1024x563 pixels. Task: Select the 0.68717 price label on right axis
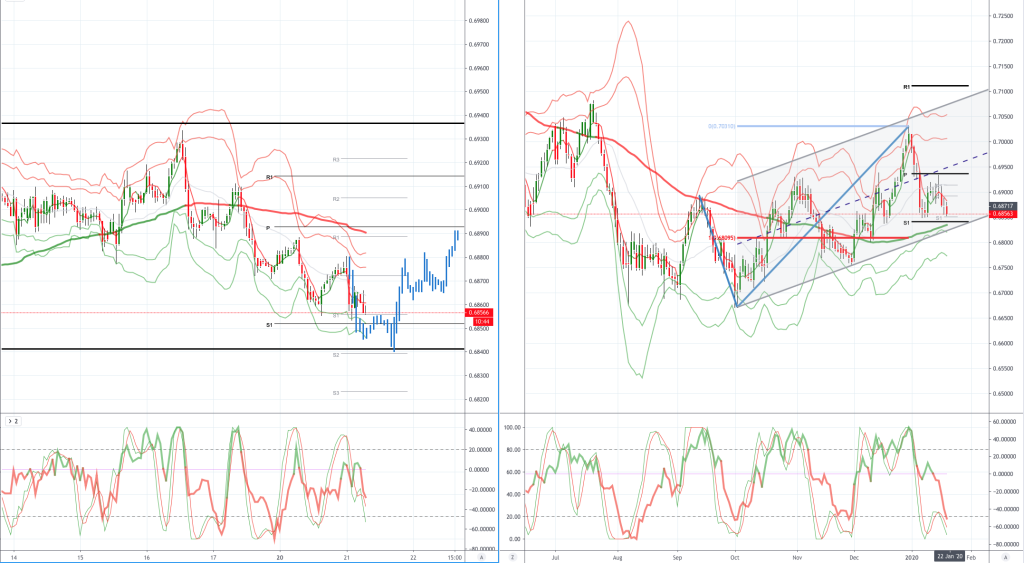[1002, 206]
